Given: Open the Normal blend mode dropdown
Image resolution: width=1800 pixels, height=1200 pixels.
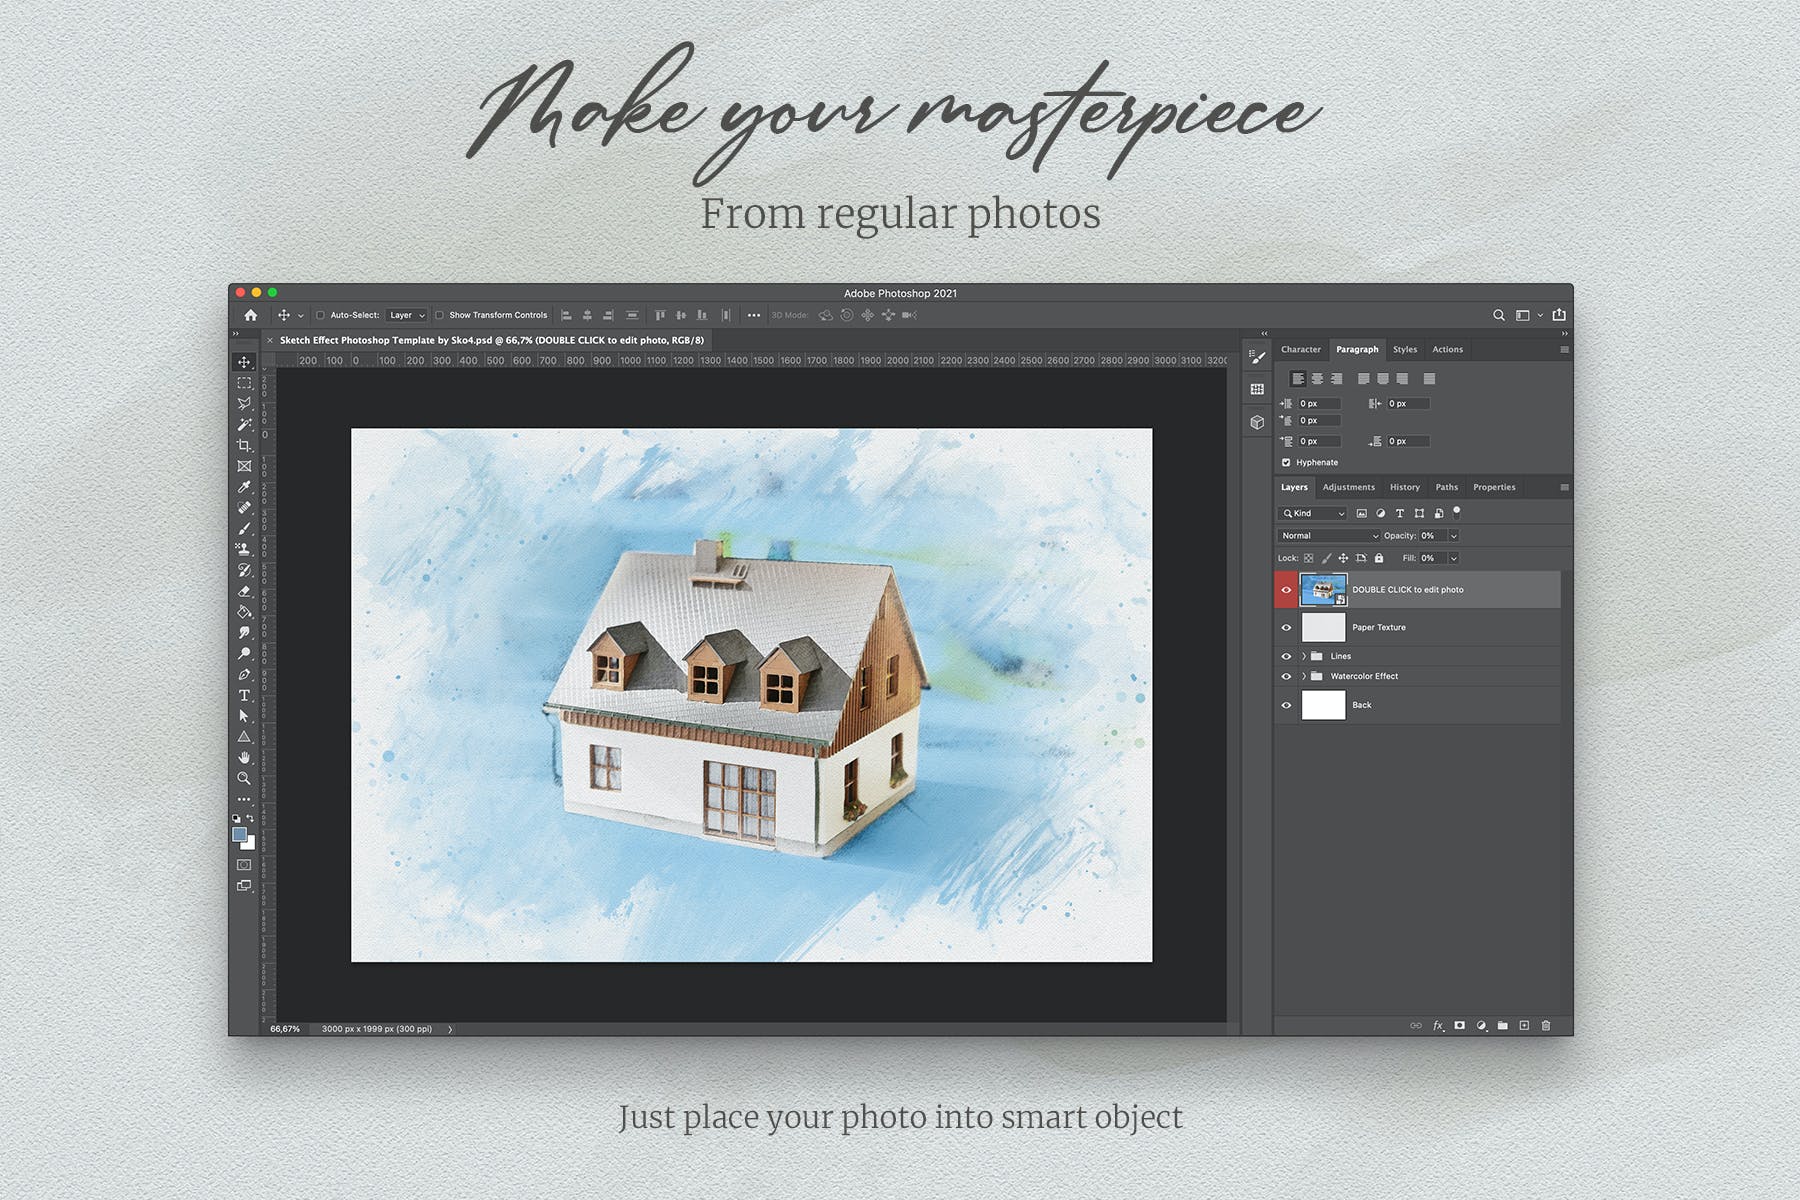Looking at the screenshot, I should point(1329,536).
